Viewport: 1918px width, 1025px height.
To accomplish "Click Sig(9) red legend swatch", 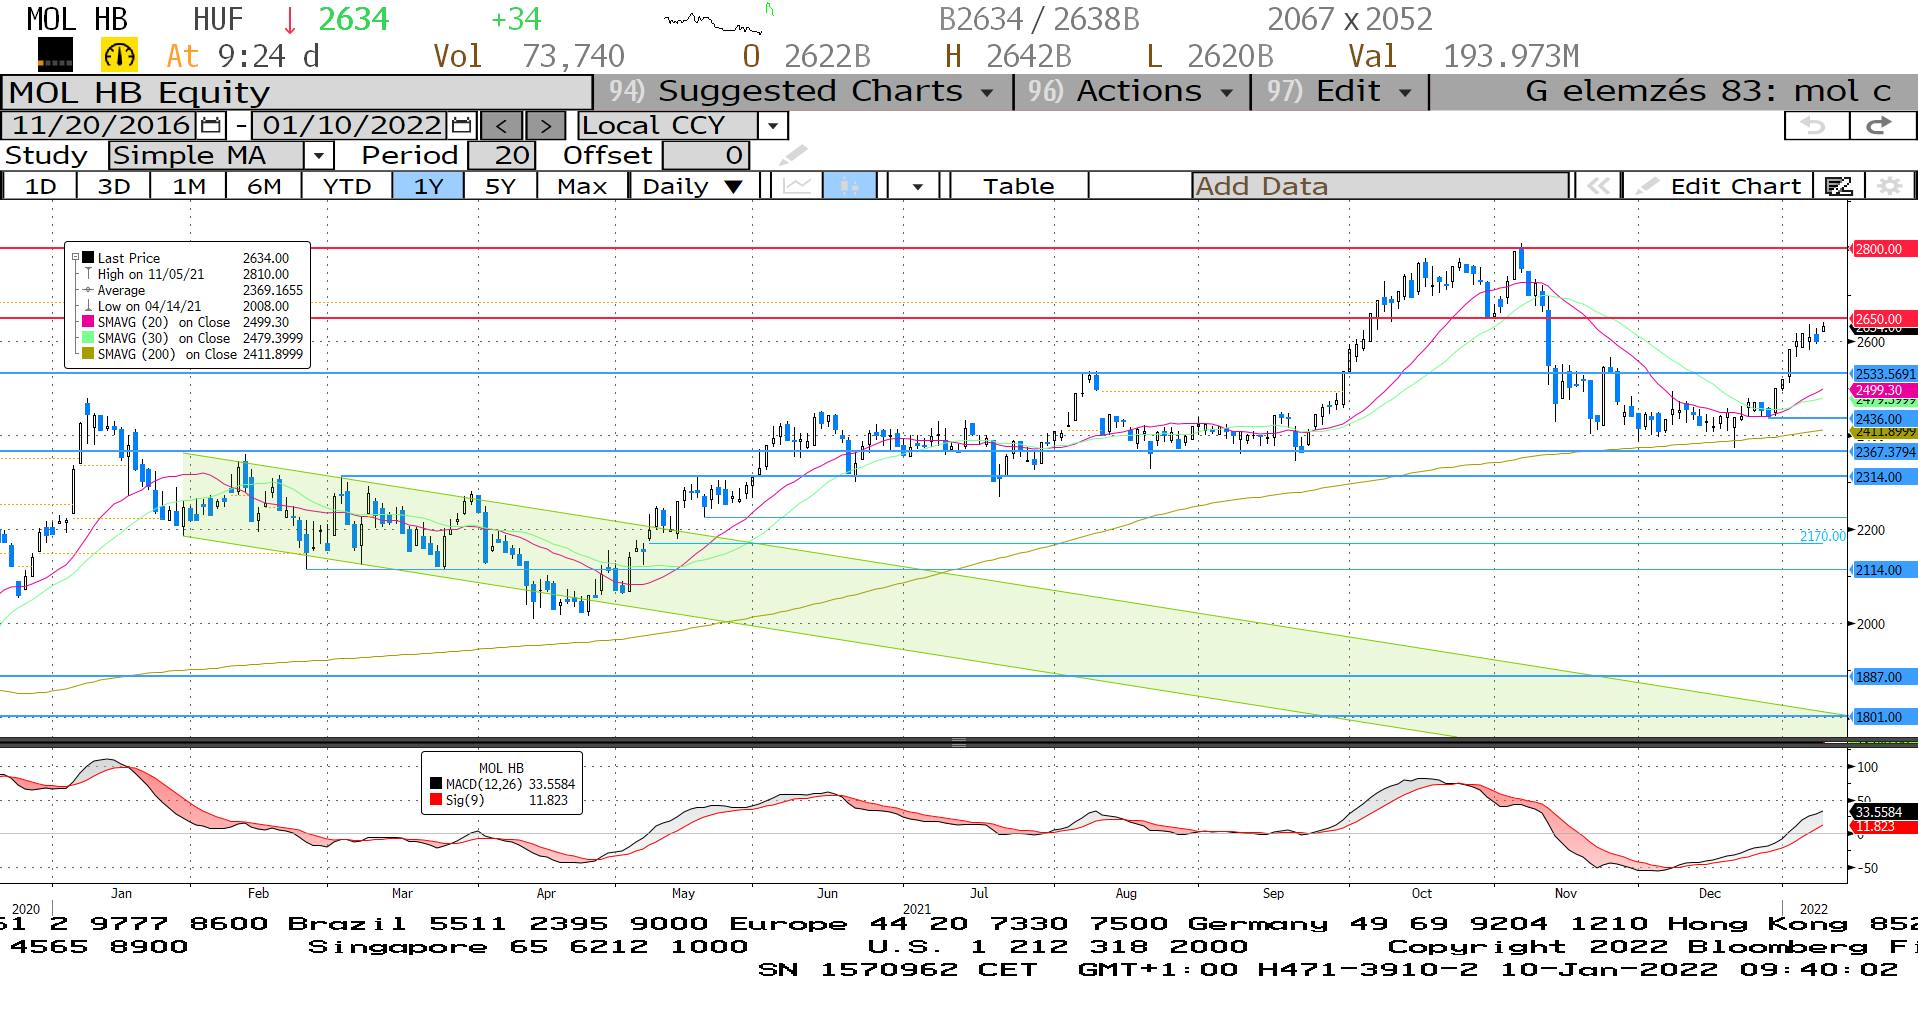I will [x=436, y=800].
